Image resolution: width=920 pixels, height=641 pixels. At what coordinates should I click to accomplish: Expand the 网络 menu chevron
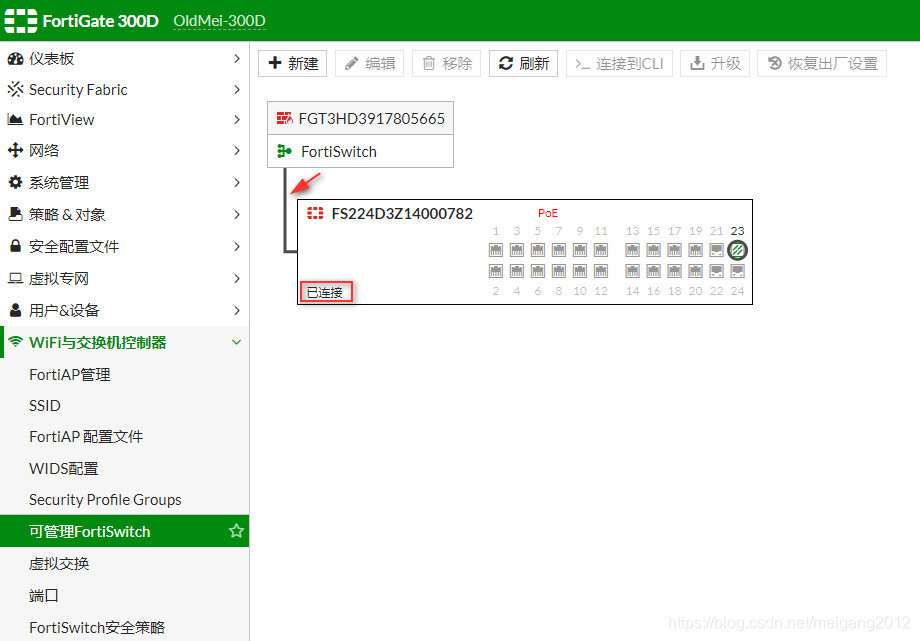(236, 150)
